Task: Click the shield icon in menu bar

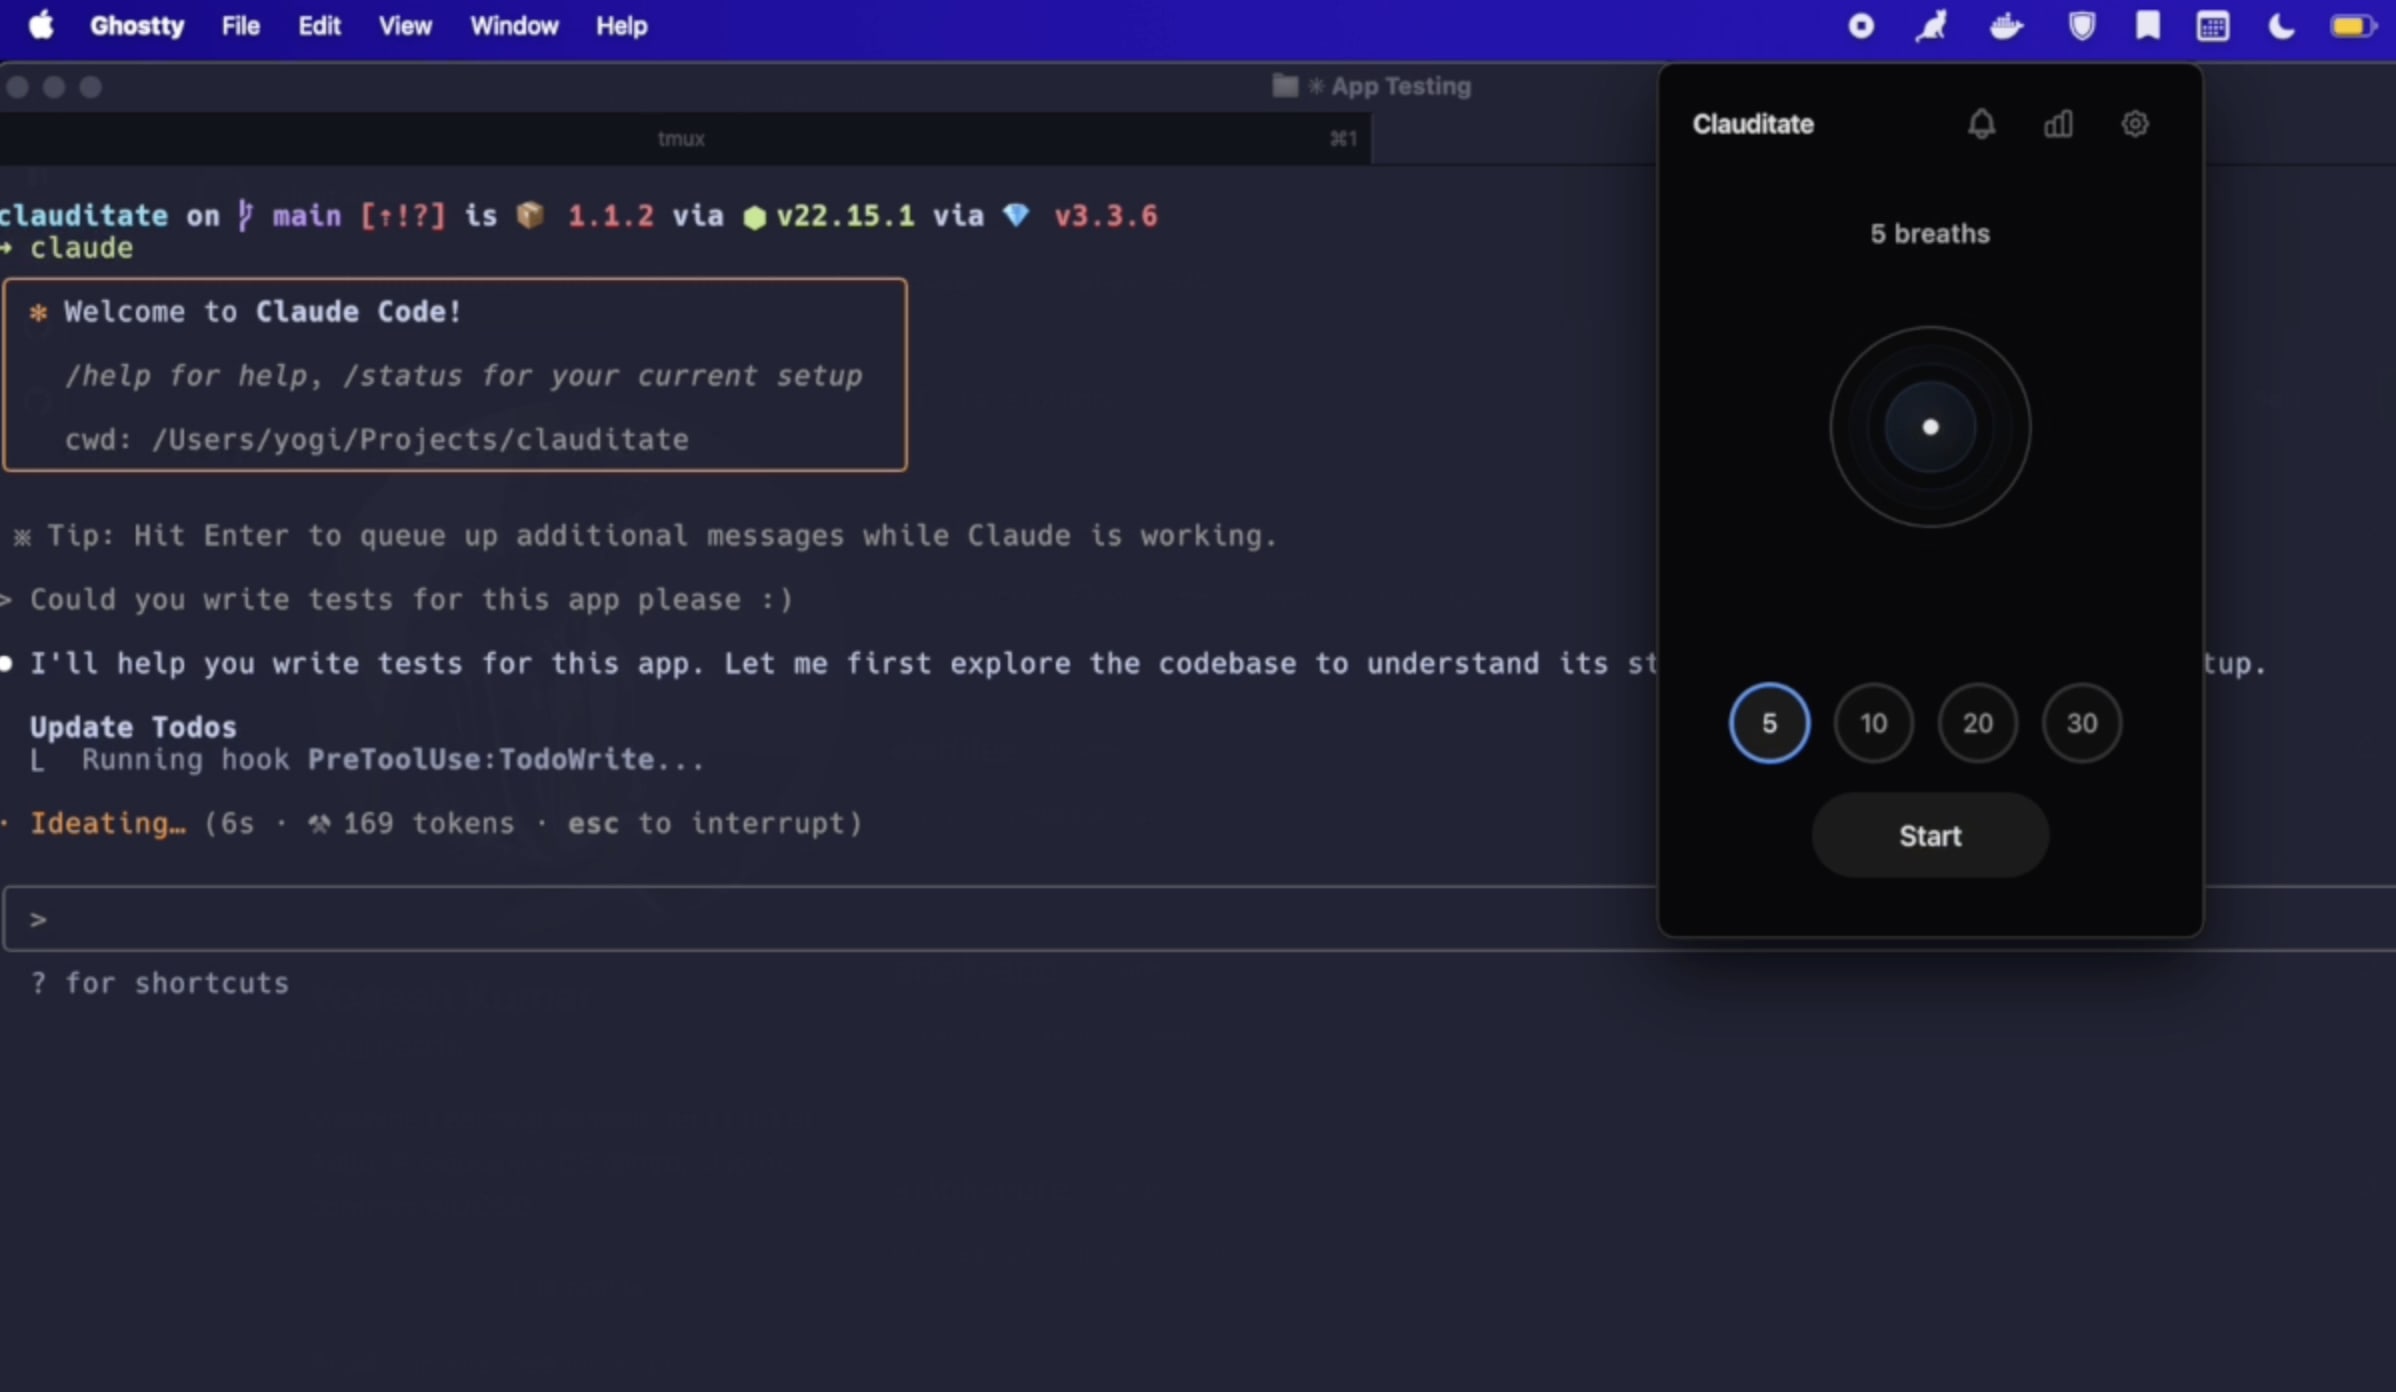Action: coord(2081,25)
